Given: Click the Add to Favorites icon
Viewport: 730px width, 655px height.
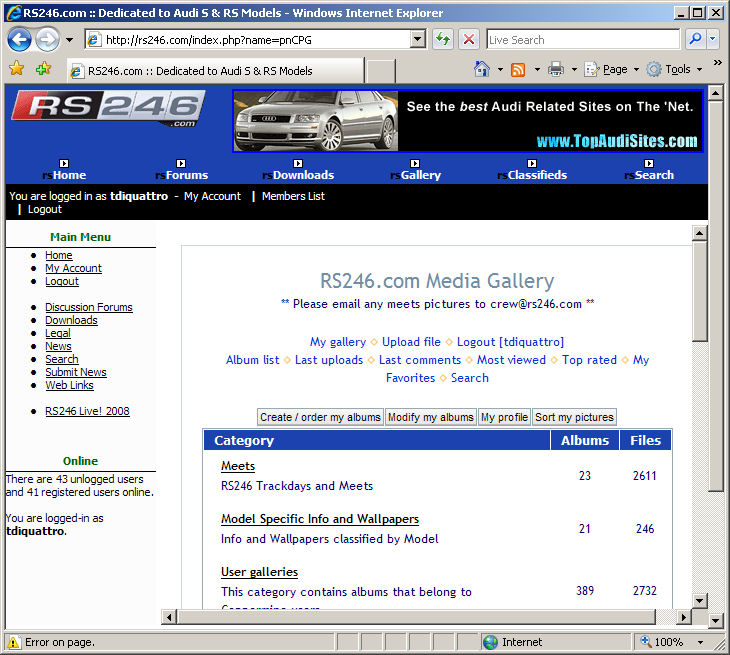Looking at the screenshot, I should (x=43, y=69).
